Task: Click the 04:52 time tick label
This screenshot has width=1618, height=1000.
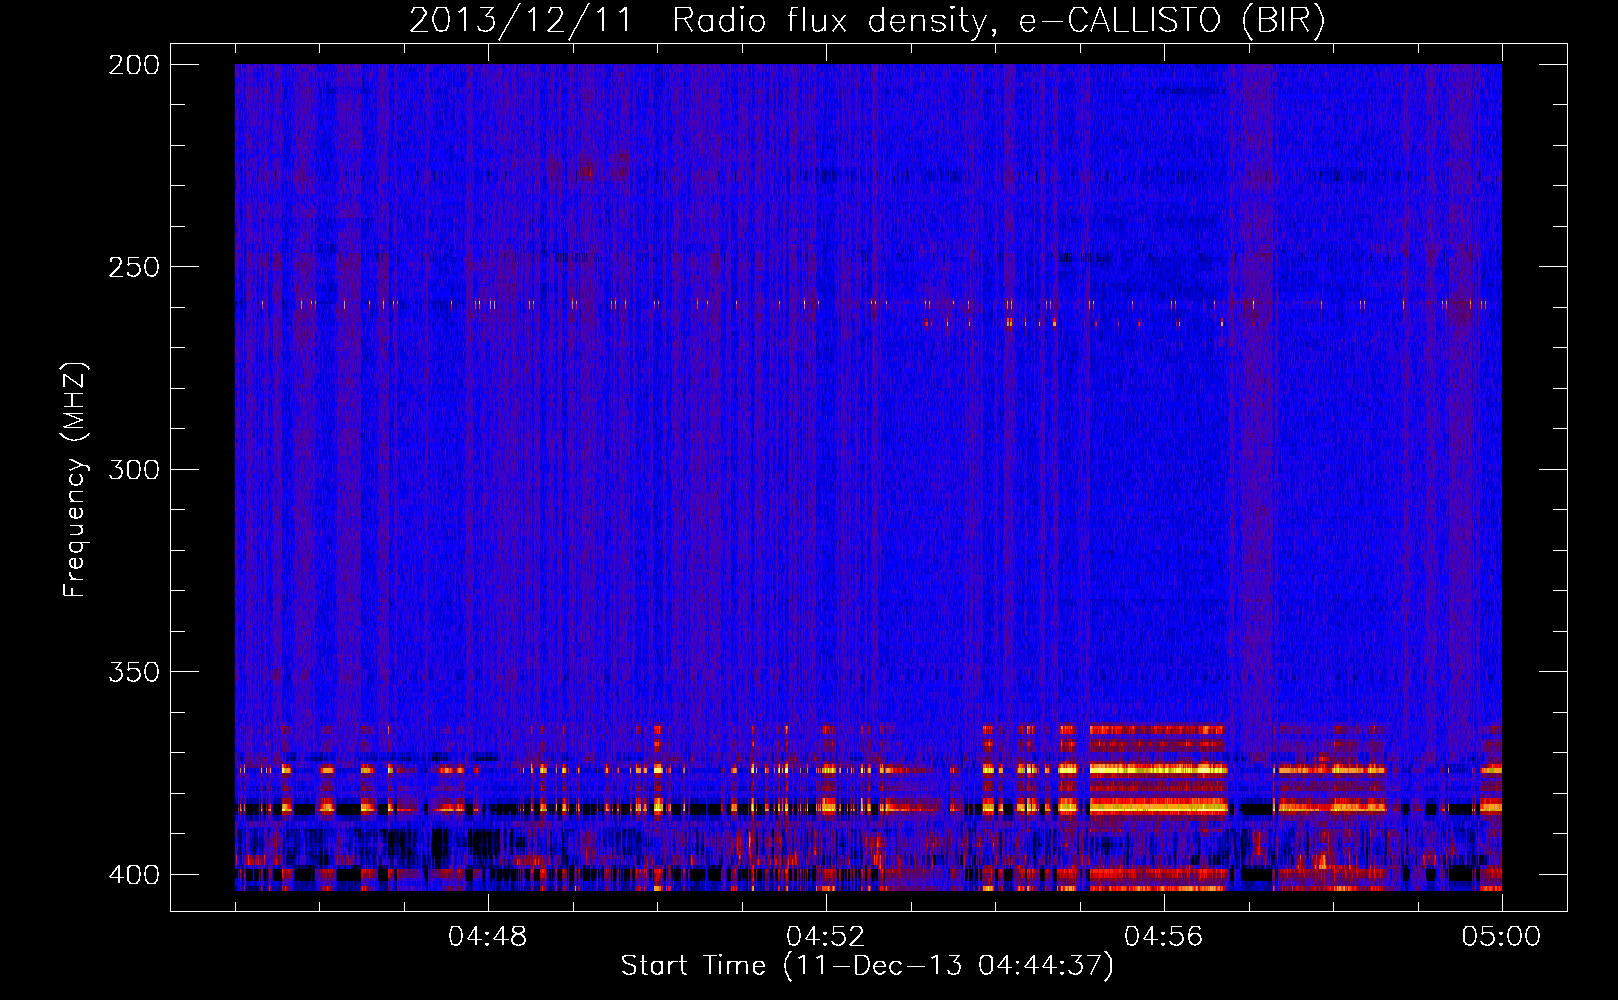Action: tap(826, 937)
